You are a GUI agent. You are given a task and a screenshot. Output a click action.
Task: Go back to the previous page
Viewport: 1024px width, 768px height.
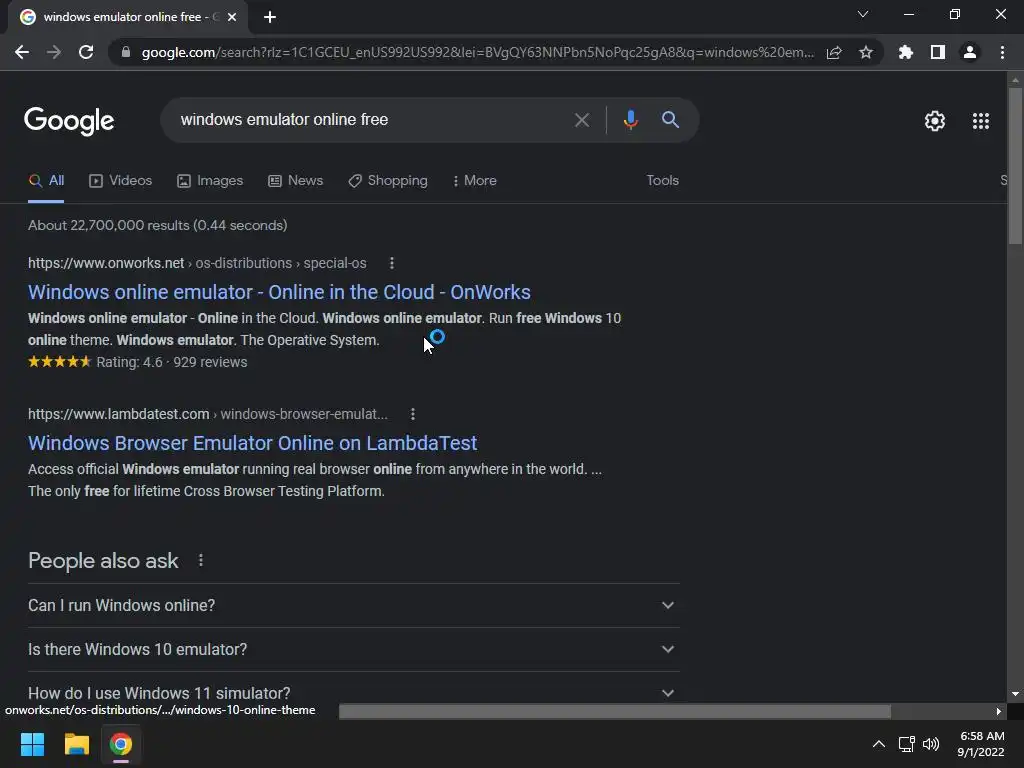point(22,52)
